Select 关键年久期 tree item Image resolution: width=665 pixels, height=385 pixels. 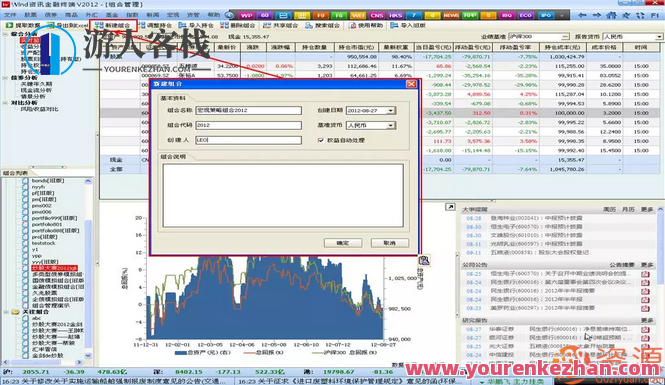tap(36, 84)
